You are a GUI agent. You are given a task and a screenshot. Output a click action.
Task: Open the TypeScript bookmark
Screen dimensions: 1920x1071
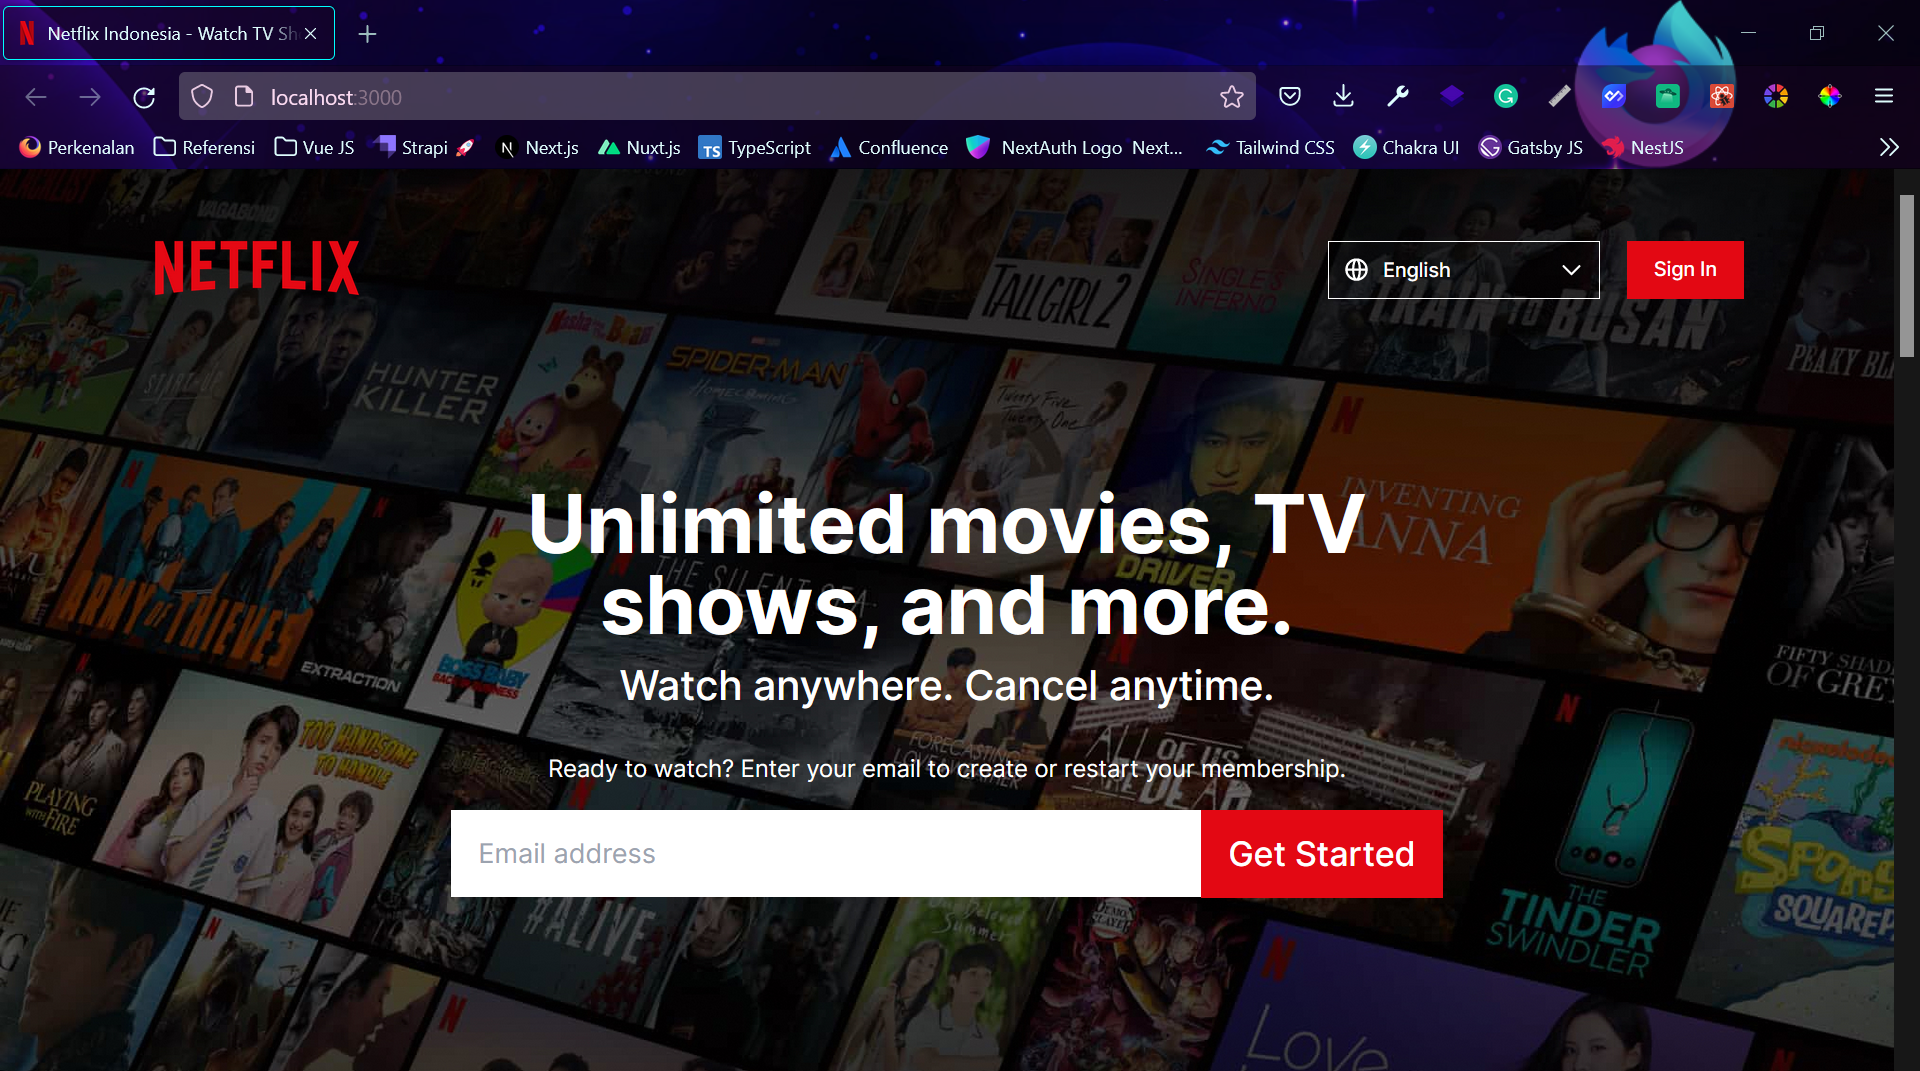755,147
